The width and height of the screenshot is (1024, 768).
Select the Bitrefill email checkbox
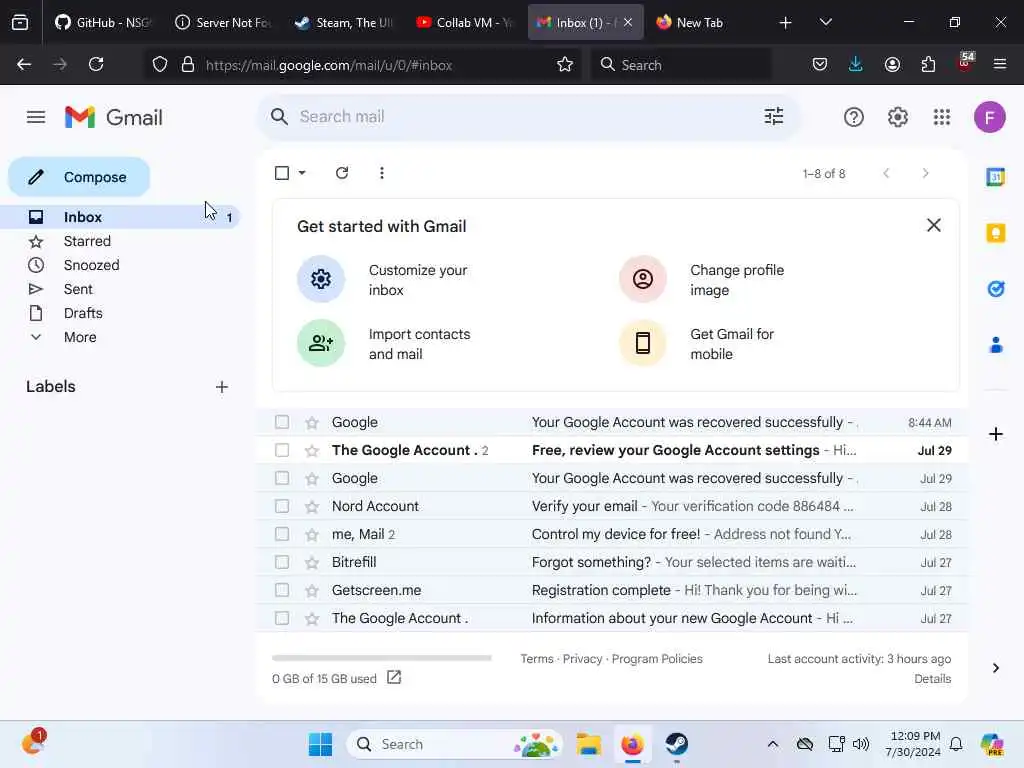coord(282,562)
